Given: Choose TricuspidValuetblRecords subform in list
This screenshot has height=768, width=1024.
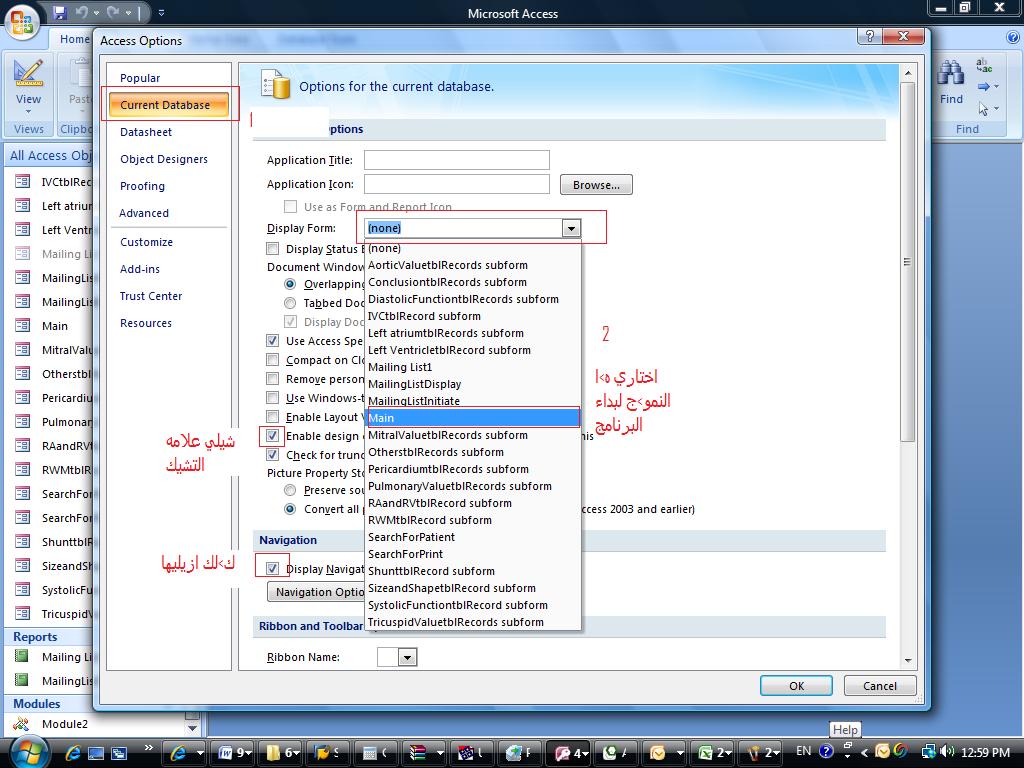Looking at the screenshot, I should [473, 622].
